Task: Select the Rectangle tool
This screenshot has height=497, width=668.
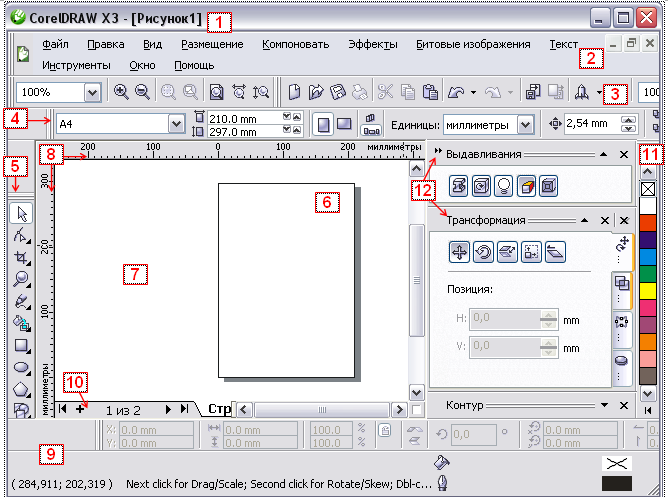Action: 21,345
